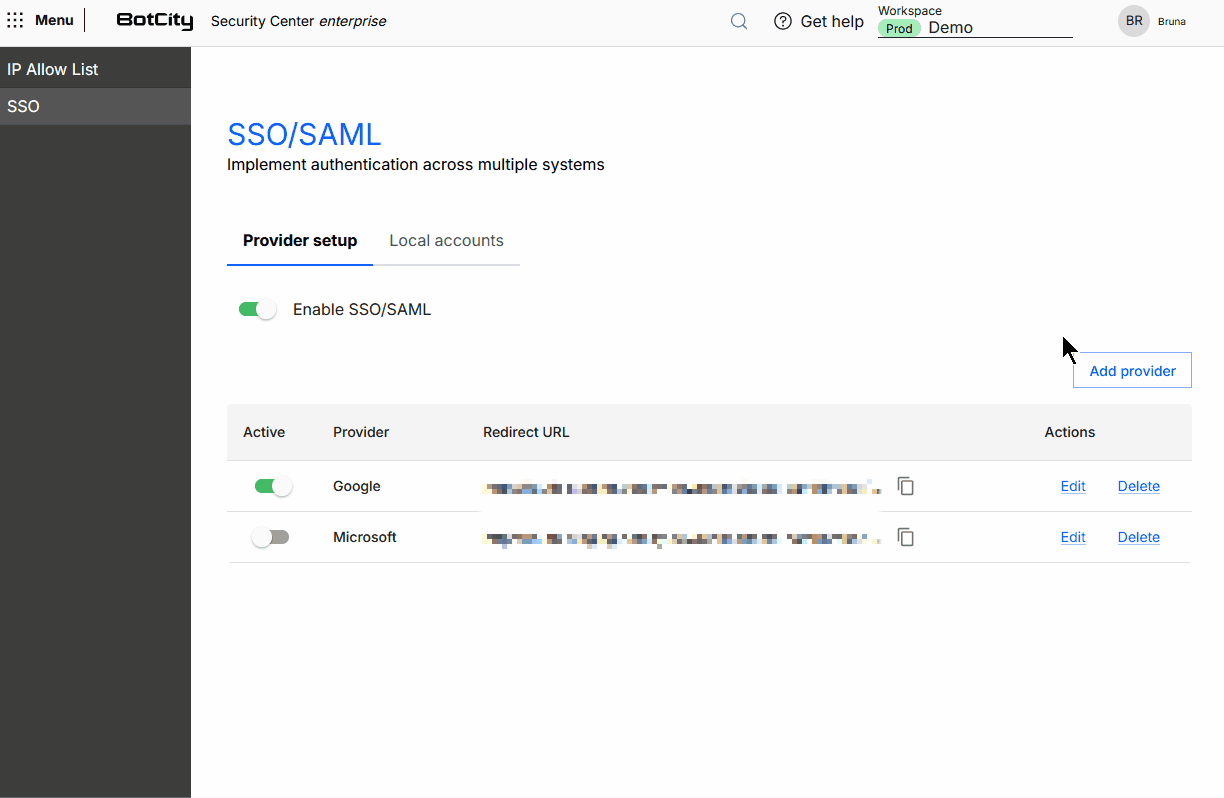Viewport: 1224px width, 798px height.
Task: Click the Redirect URL column header
Action: pyautogui.click(x=526, y=432)
